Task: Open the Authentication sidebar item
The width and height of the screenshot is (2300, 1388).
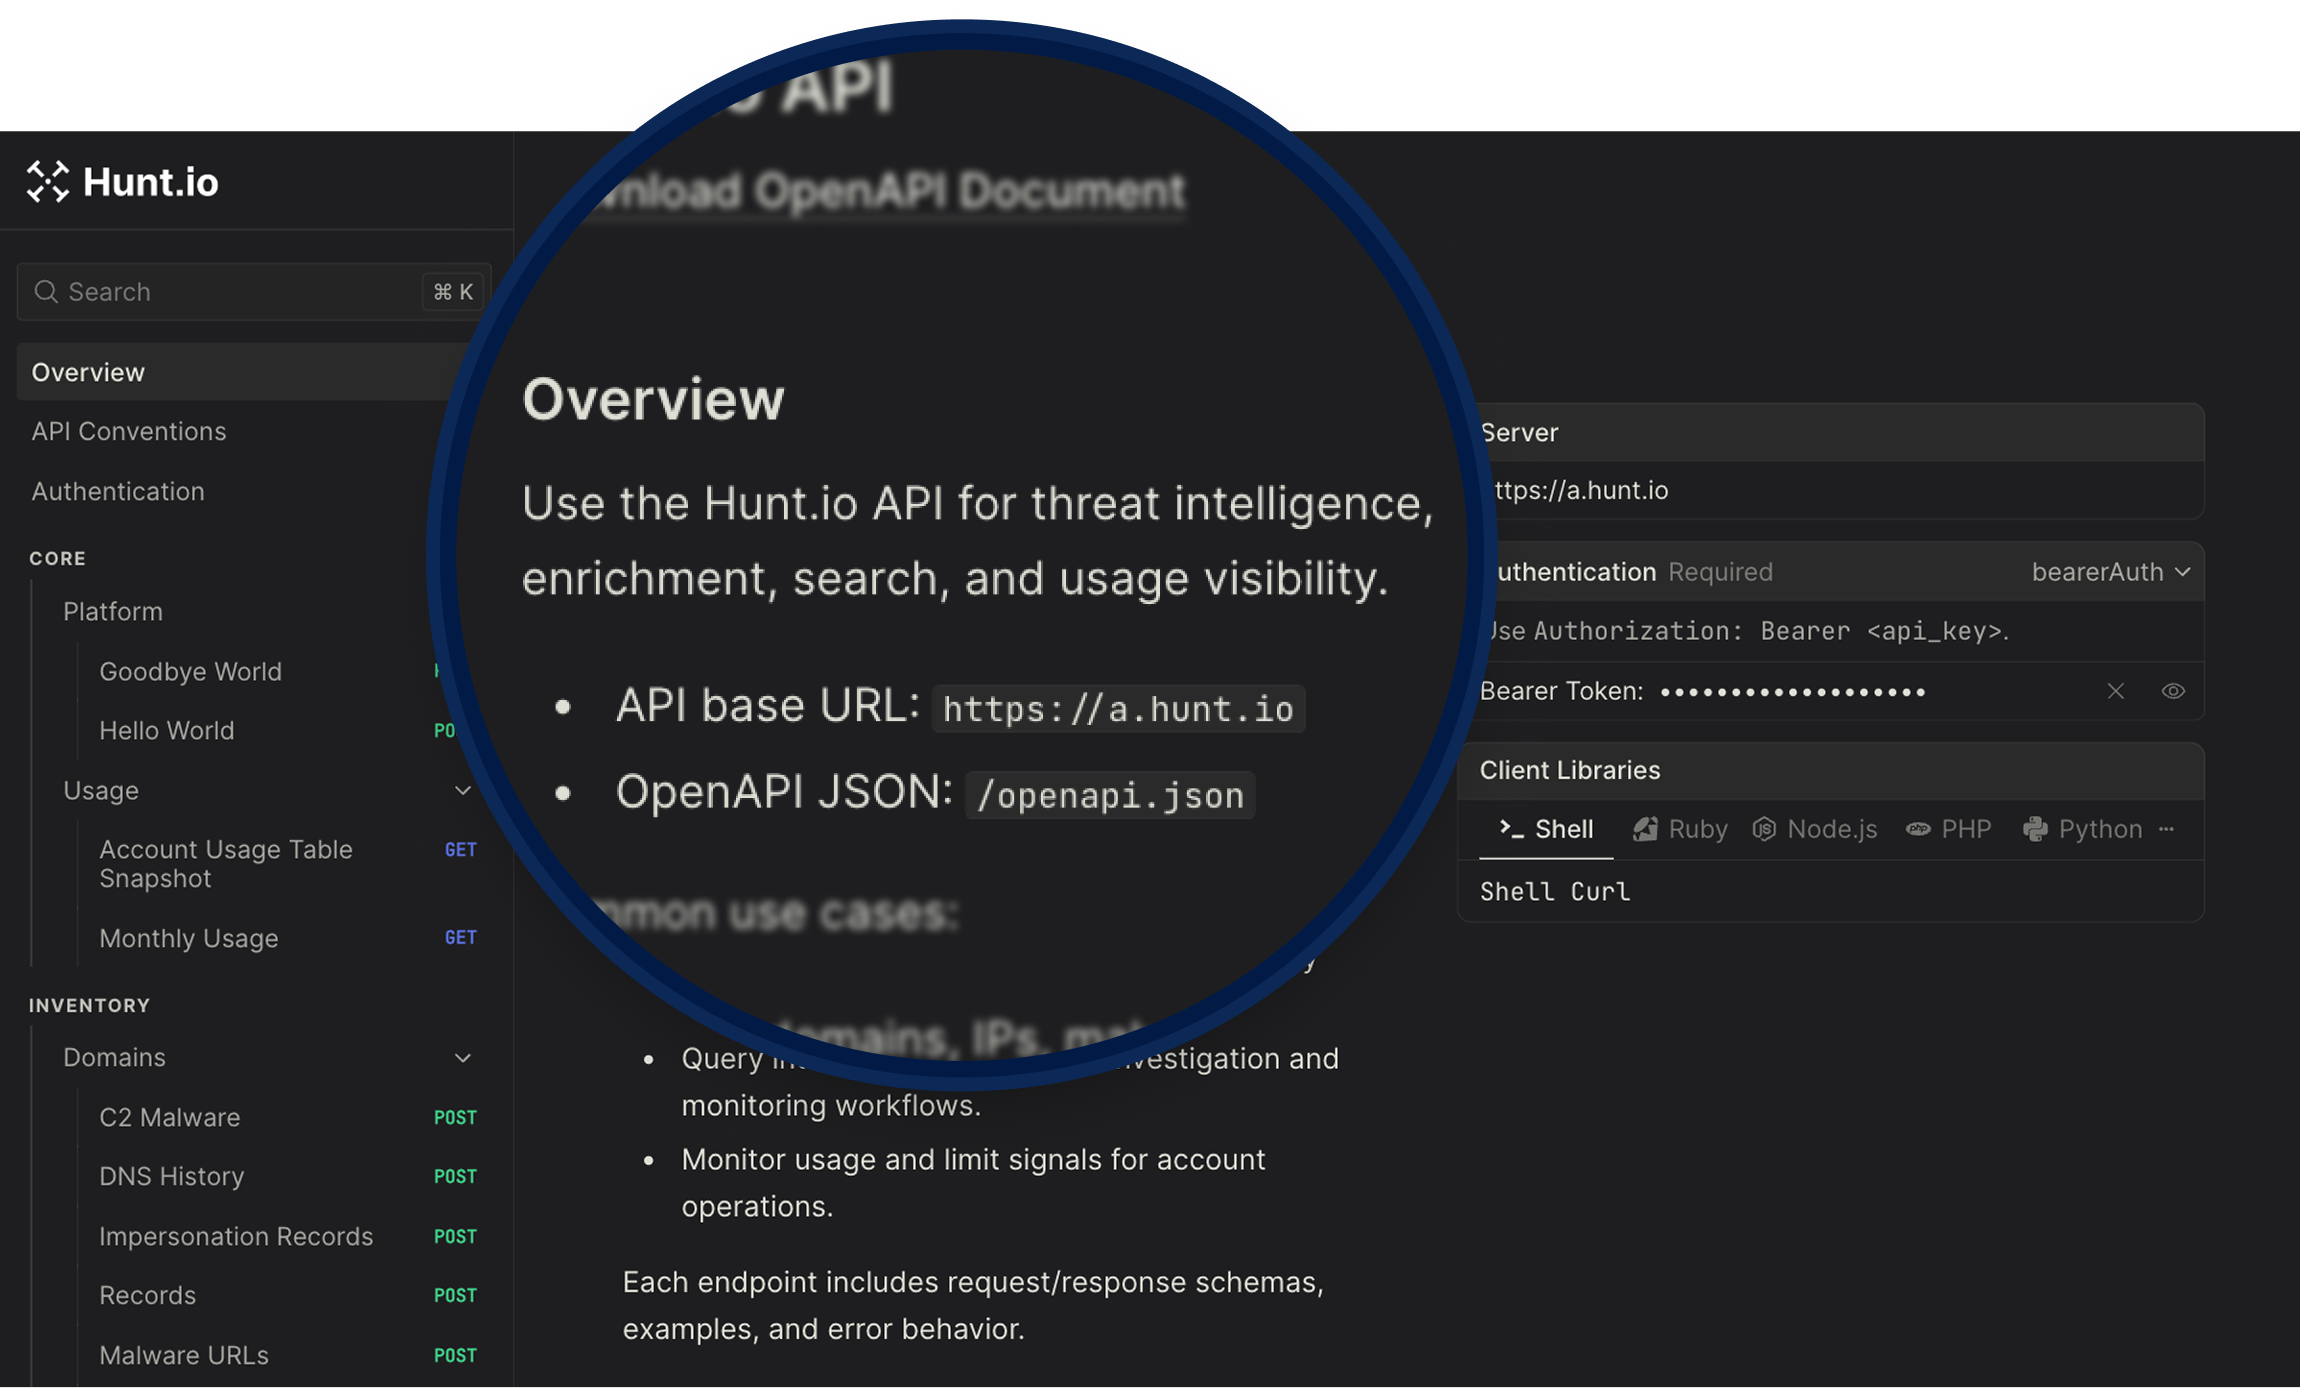Action: 118,491
